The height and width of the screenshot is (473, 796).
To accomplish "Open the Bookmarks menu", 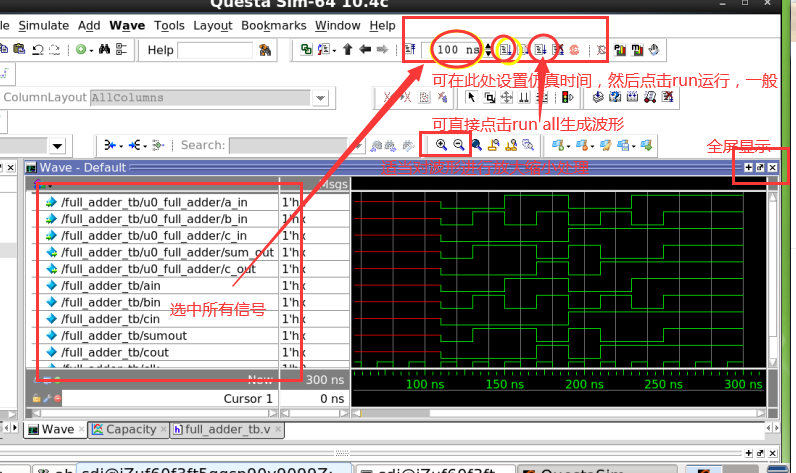I will pyautogui.click(x=274, y=25).
